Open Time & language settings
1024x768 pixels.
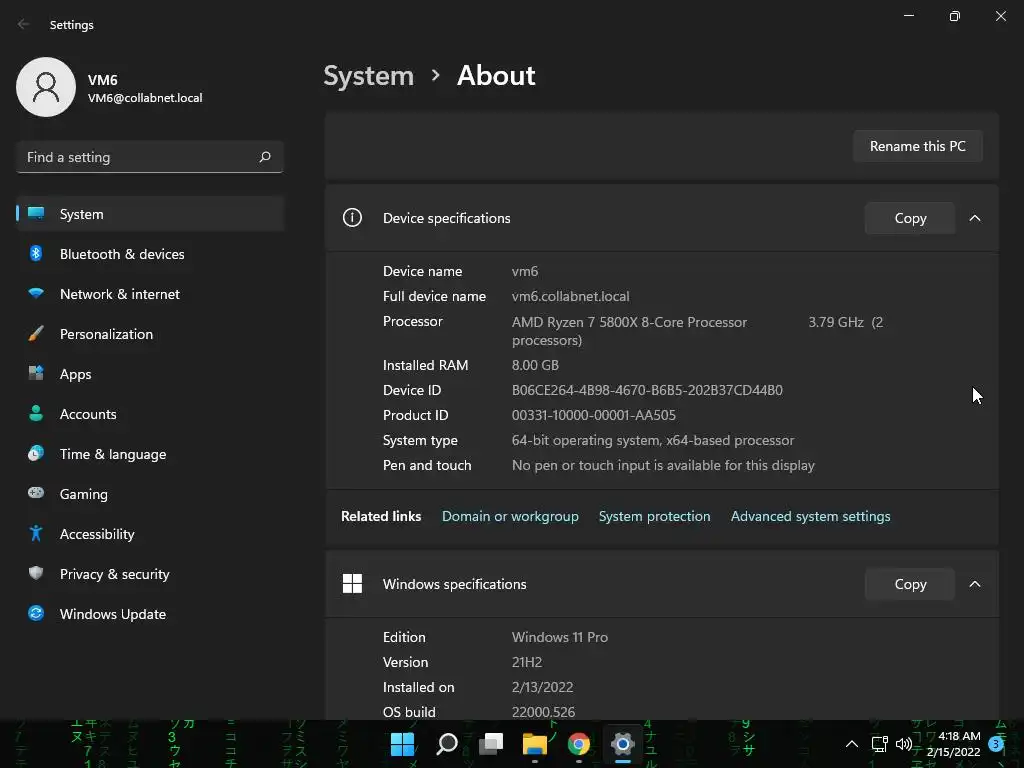pyautogui.click(x=150, y=453)
